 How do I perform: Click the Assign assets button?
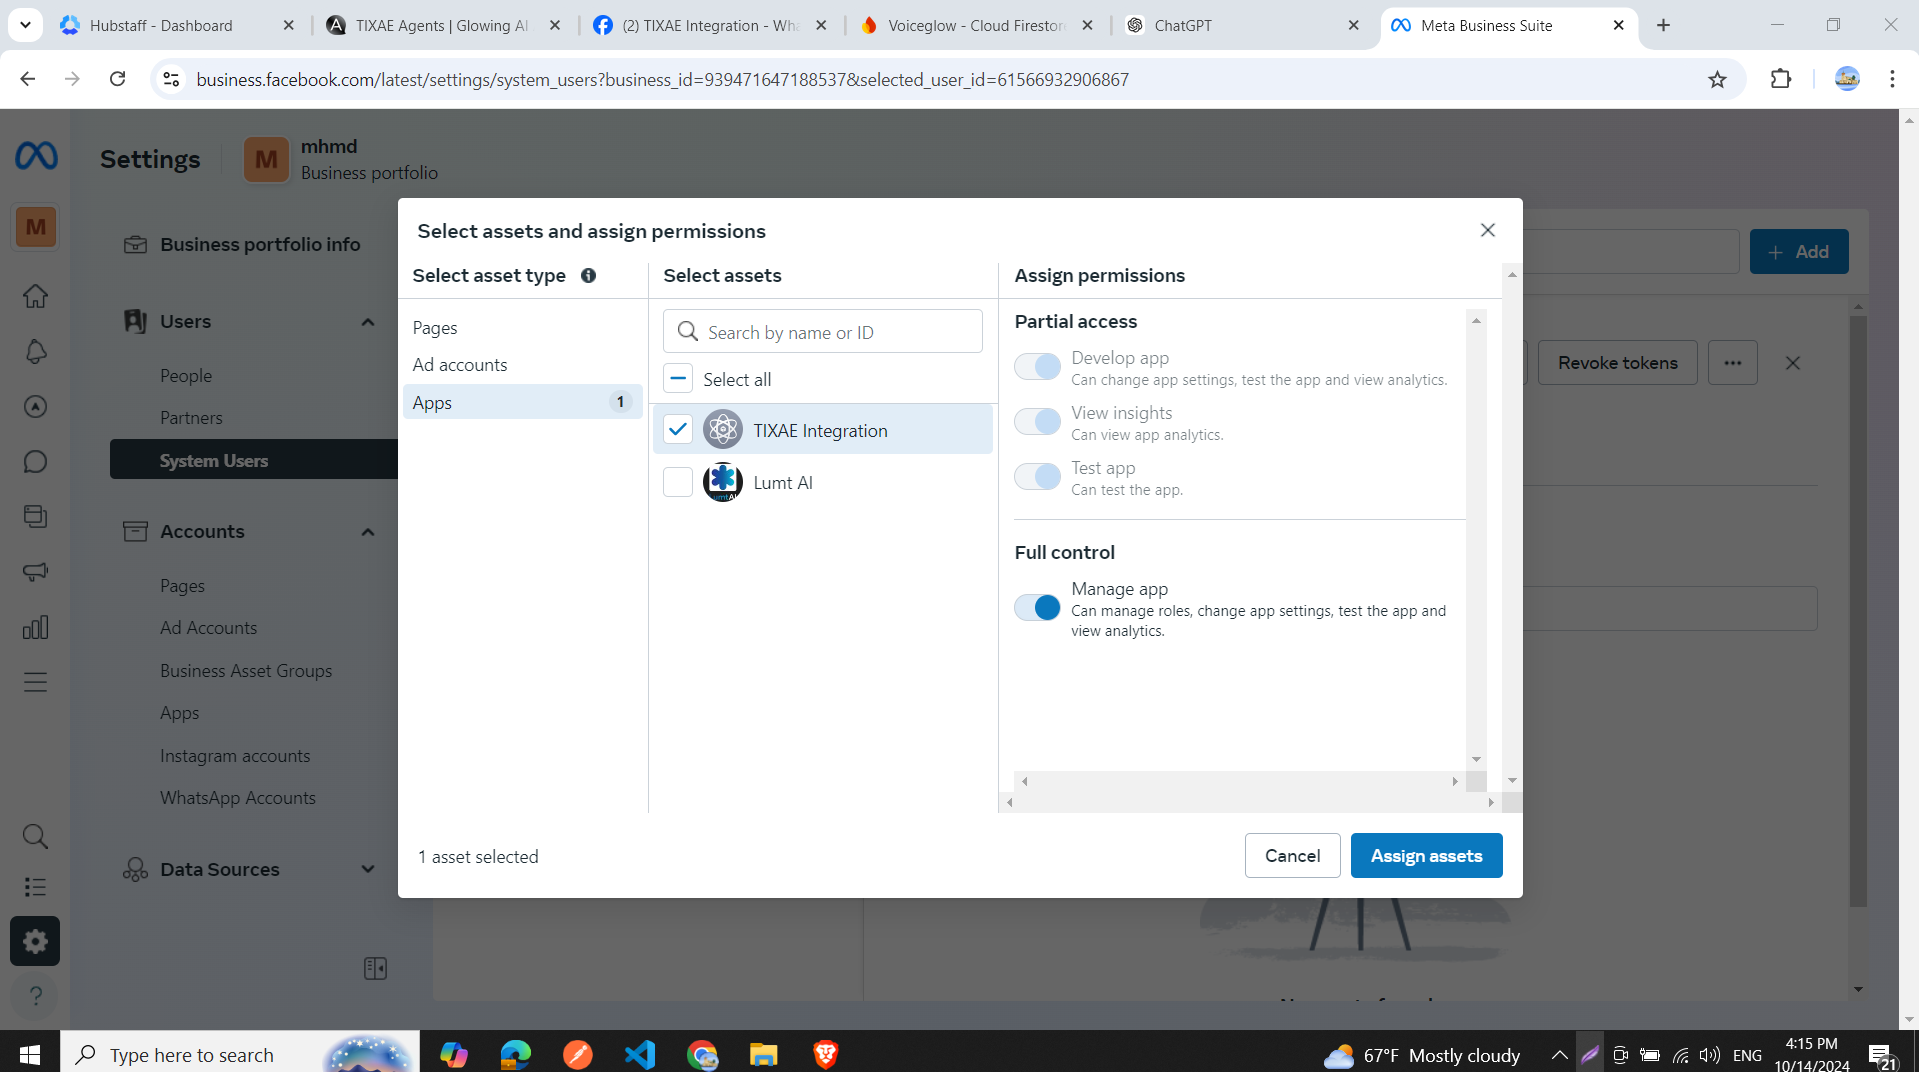point(1426,855)
